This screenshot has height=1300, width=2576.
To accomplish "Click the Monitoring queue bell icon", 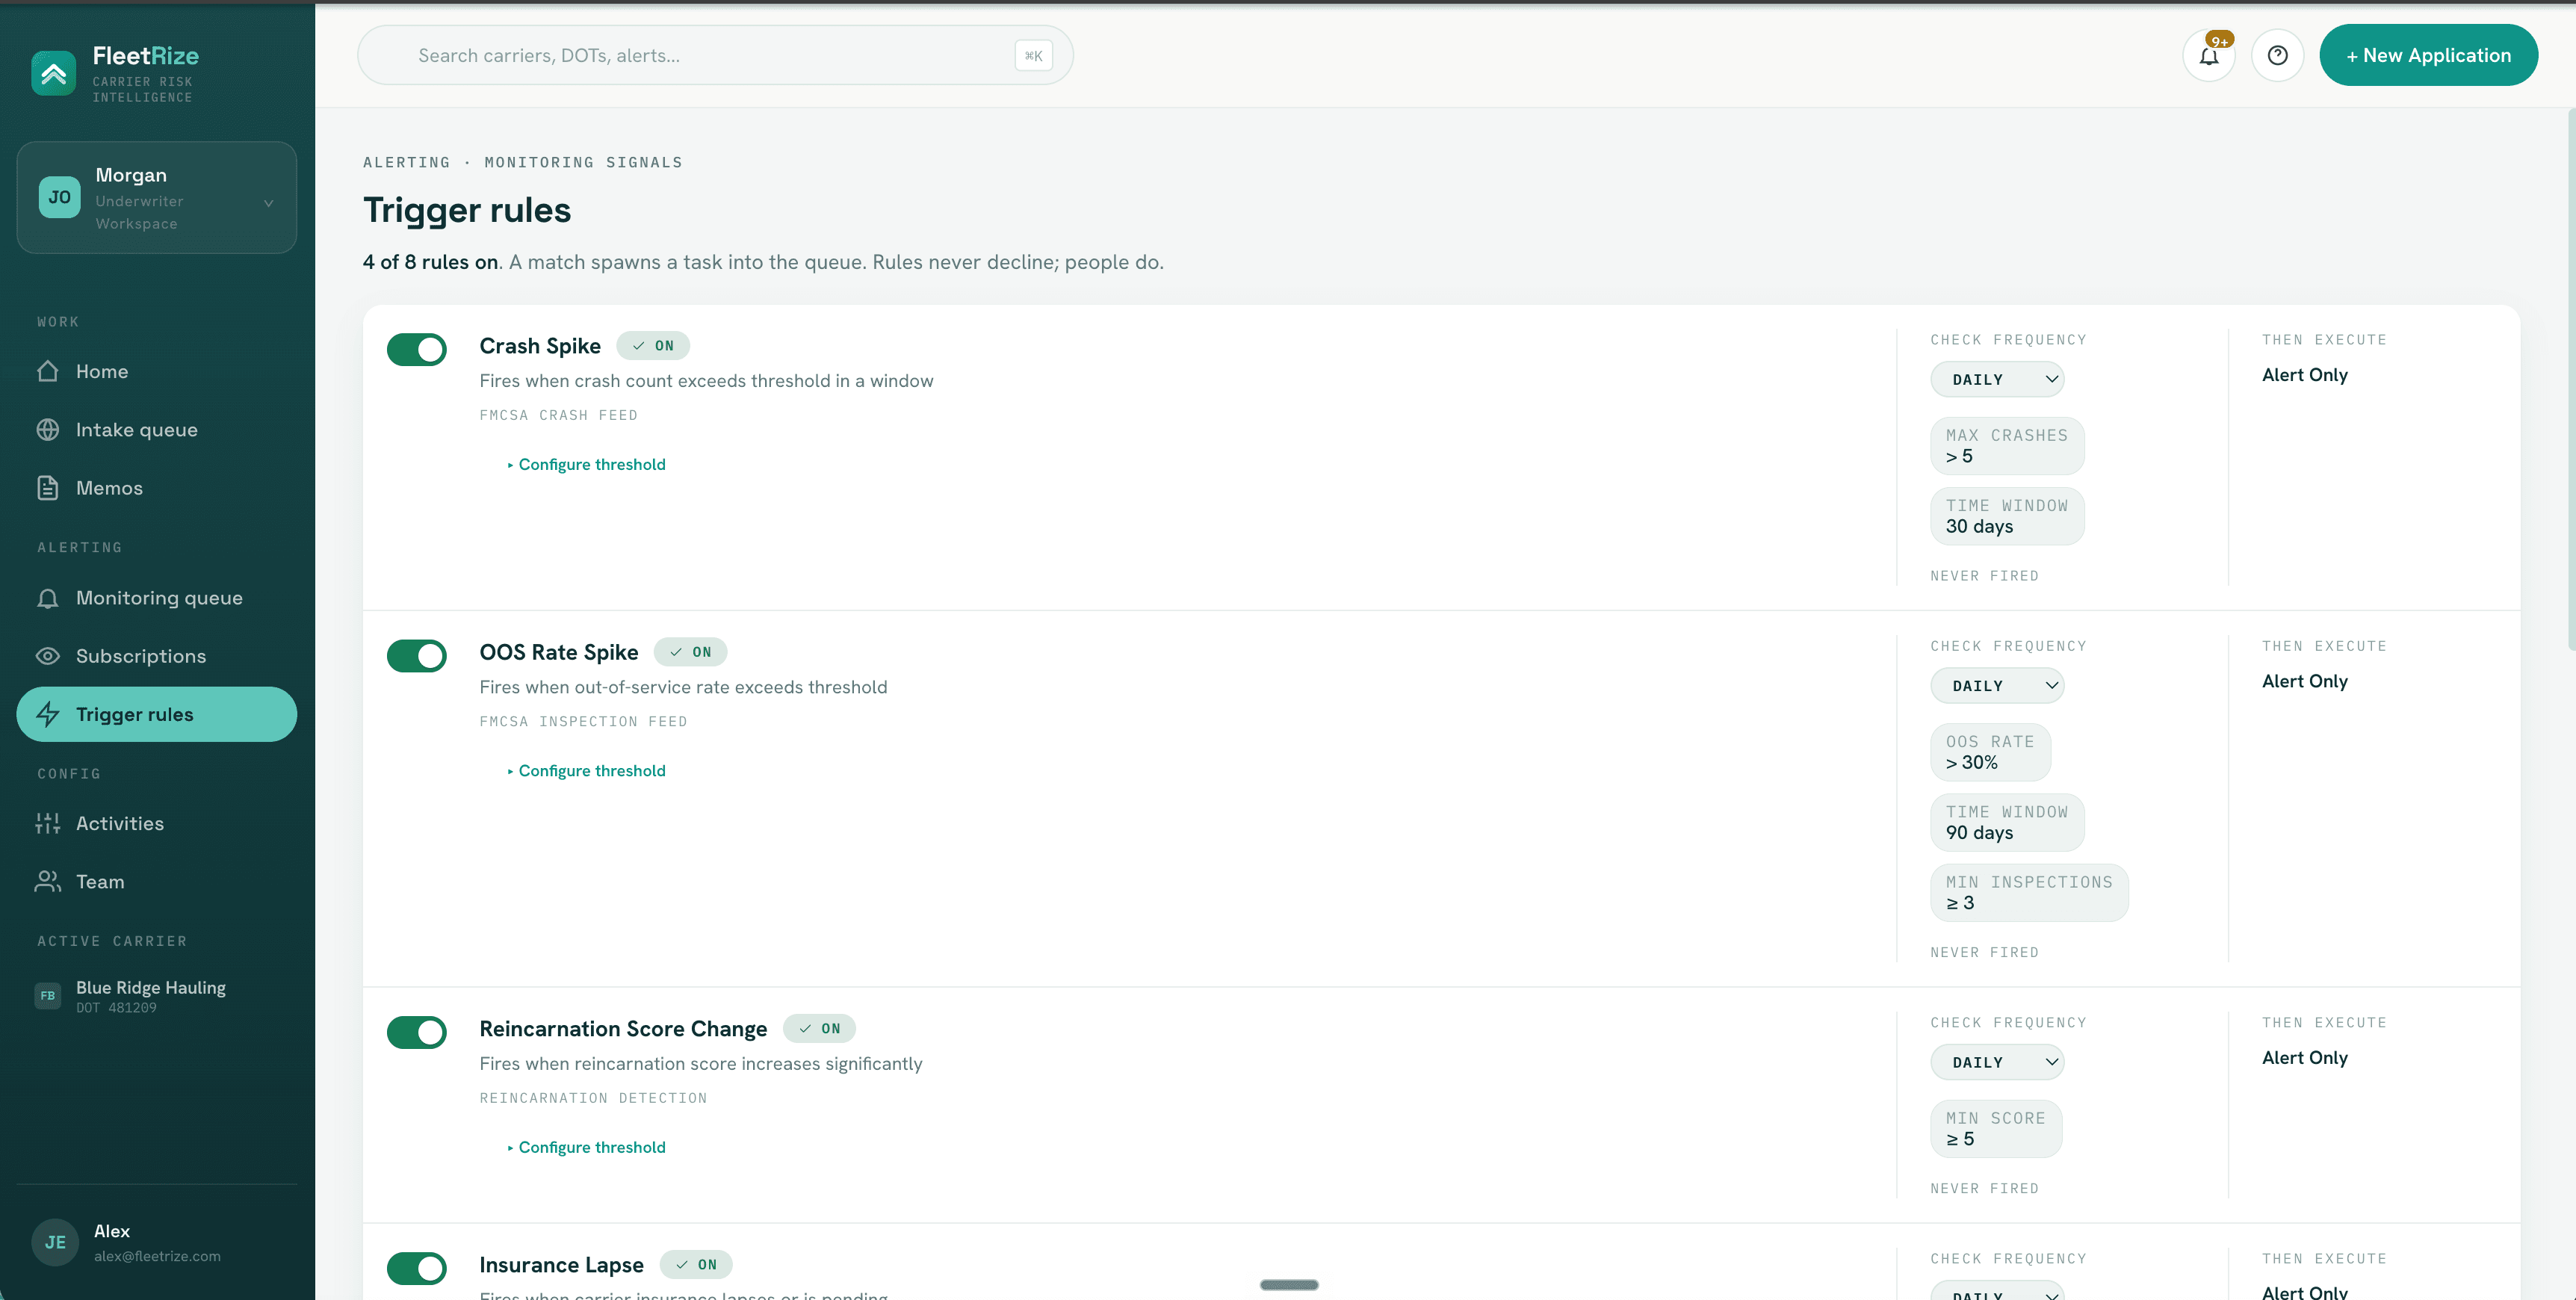I will [x=48, y=598].
